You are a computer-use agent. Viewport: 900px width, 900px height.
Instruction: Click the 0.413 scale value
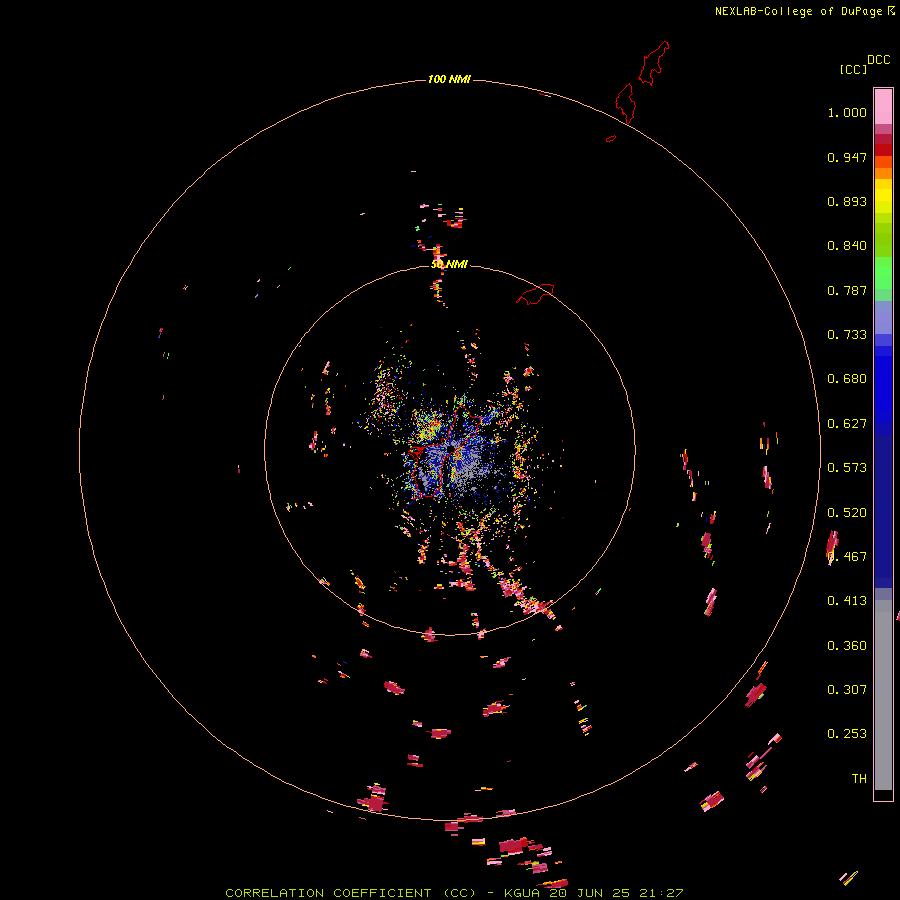[847, 601]
